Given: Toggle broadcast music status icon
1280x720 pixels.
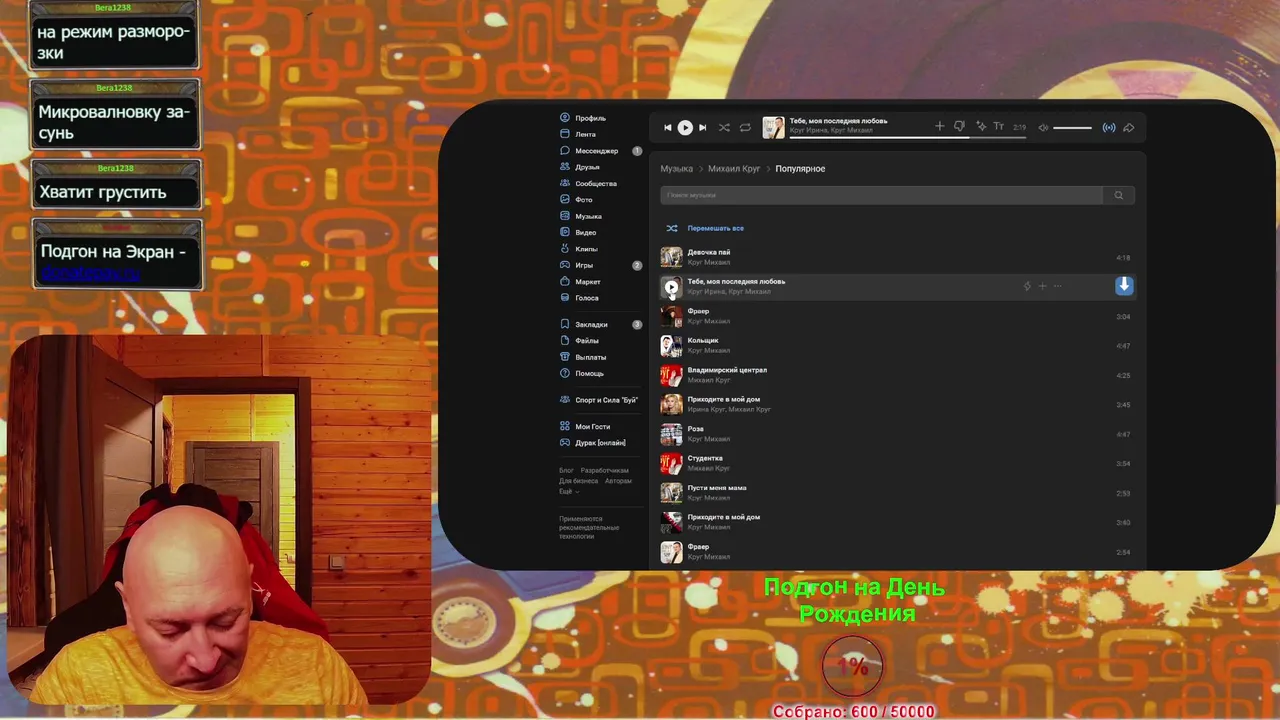Looking at the screenshot, I should pos(1109,128).
